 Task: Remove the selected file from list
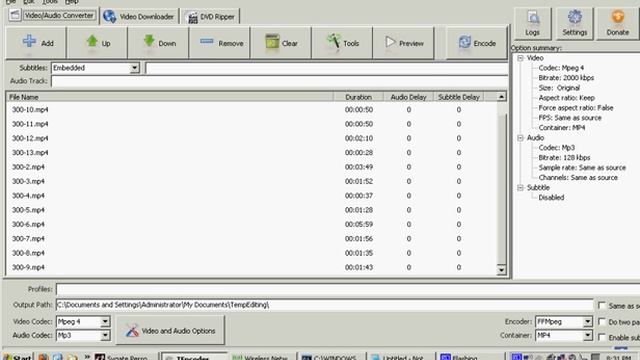pyautogui.click(x=220, y=43)
